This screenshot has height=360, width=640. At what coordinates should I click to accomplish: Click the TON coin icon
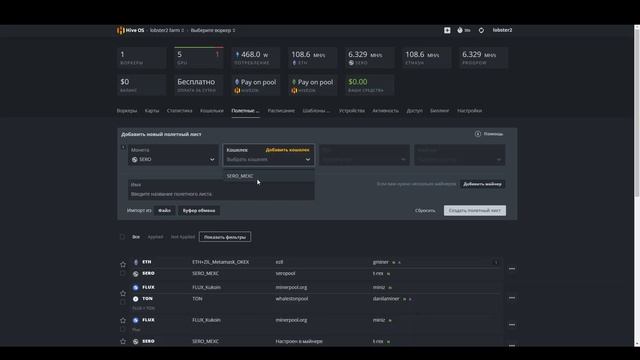[136, 299]
